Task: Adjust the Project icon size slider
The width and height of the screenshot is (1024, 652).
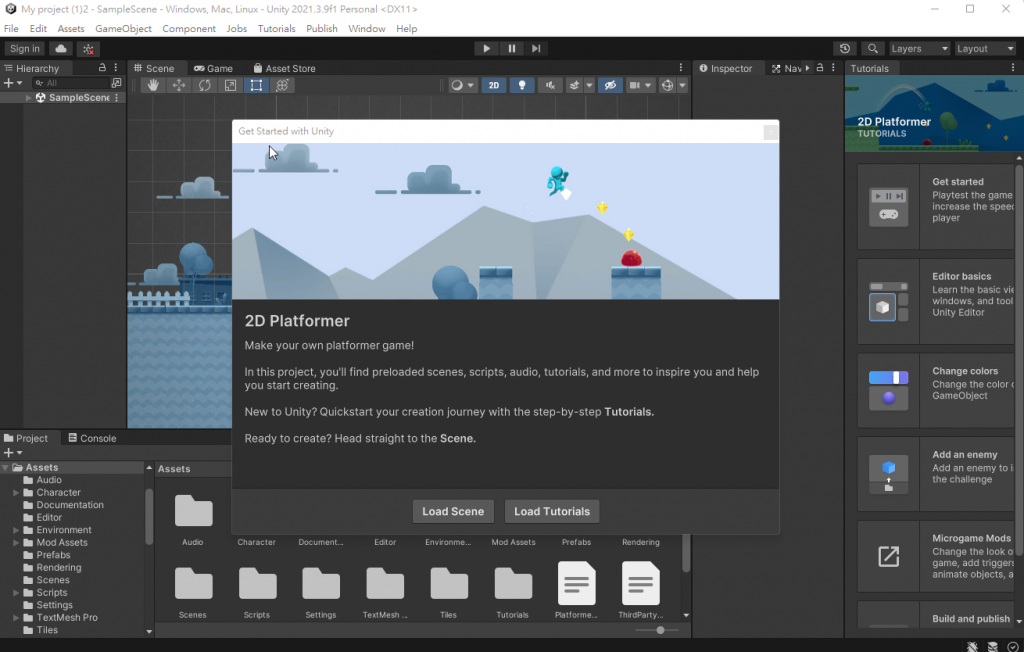Action: [660, 630]
